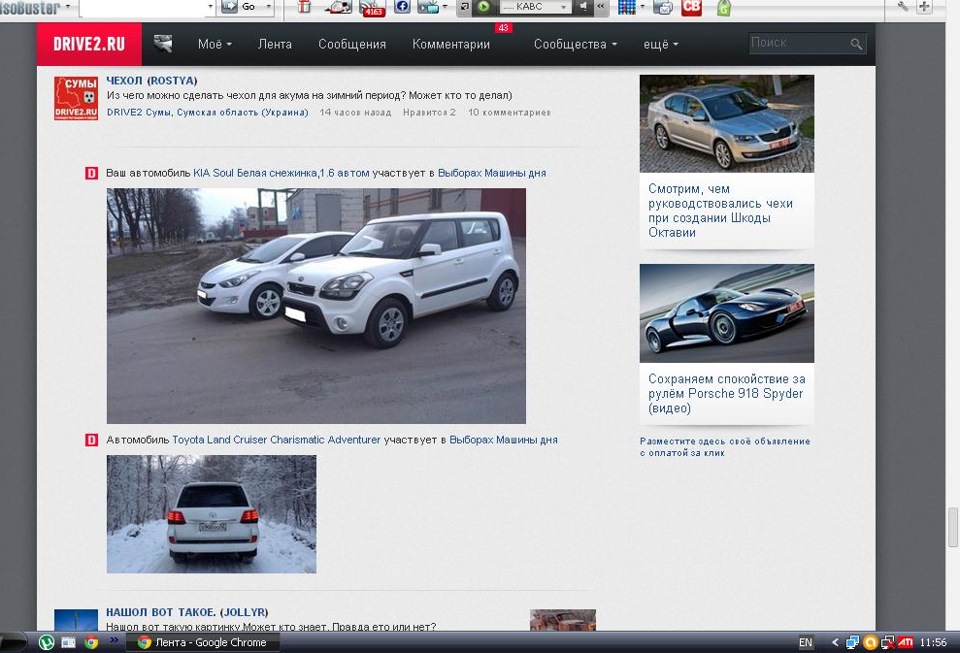Click the disc drive toolbar icon

click(339, 7)
